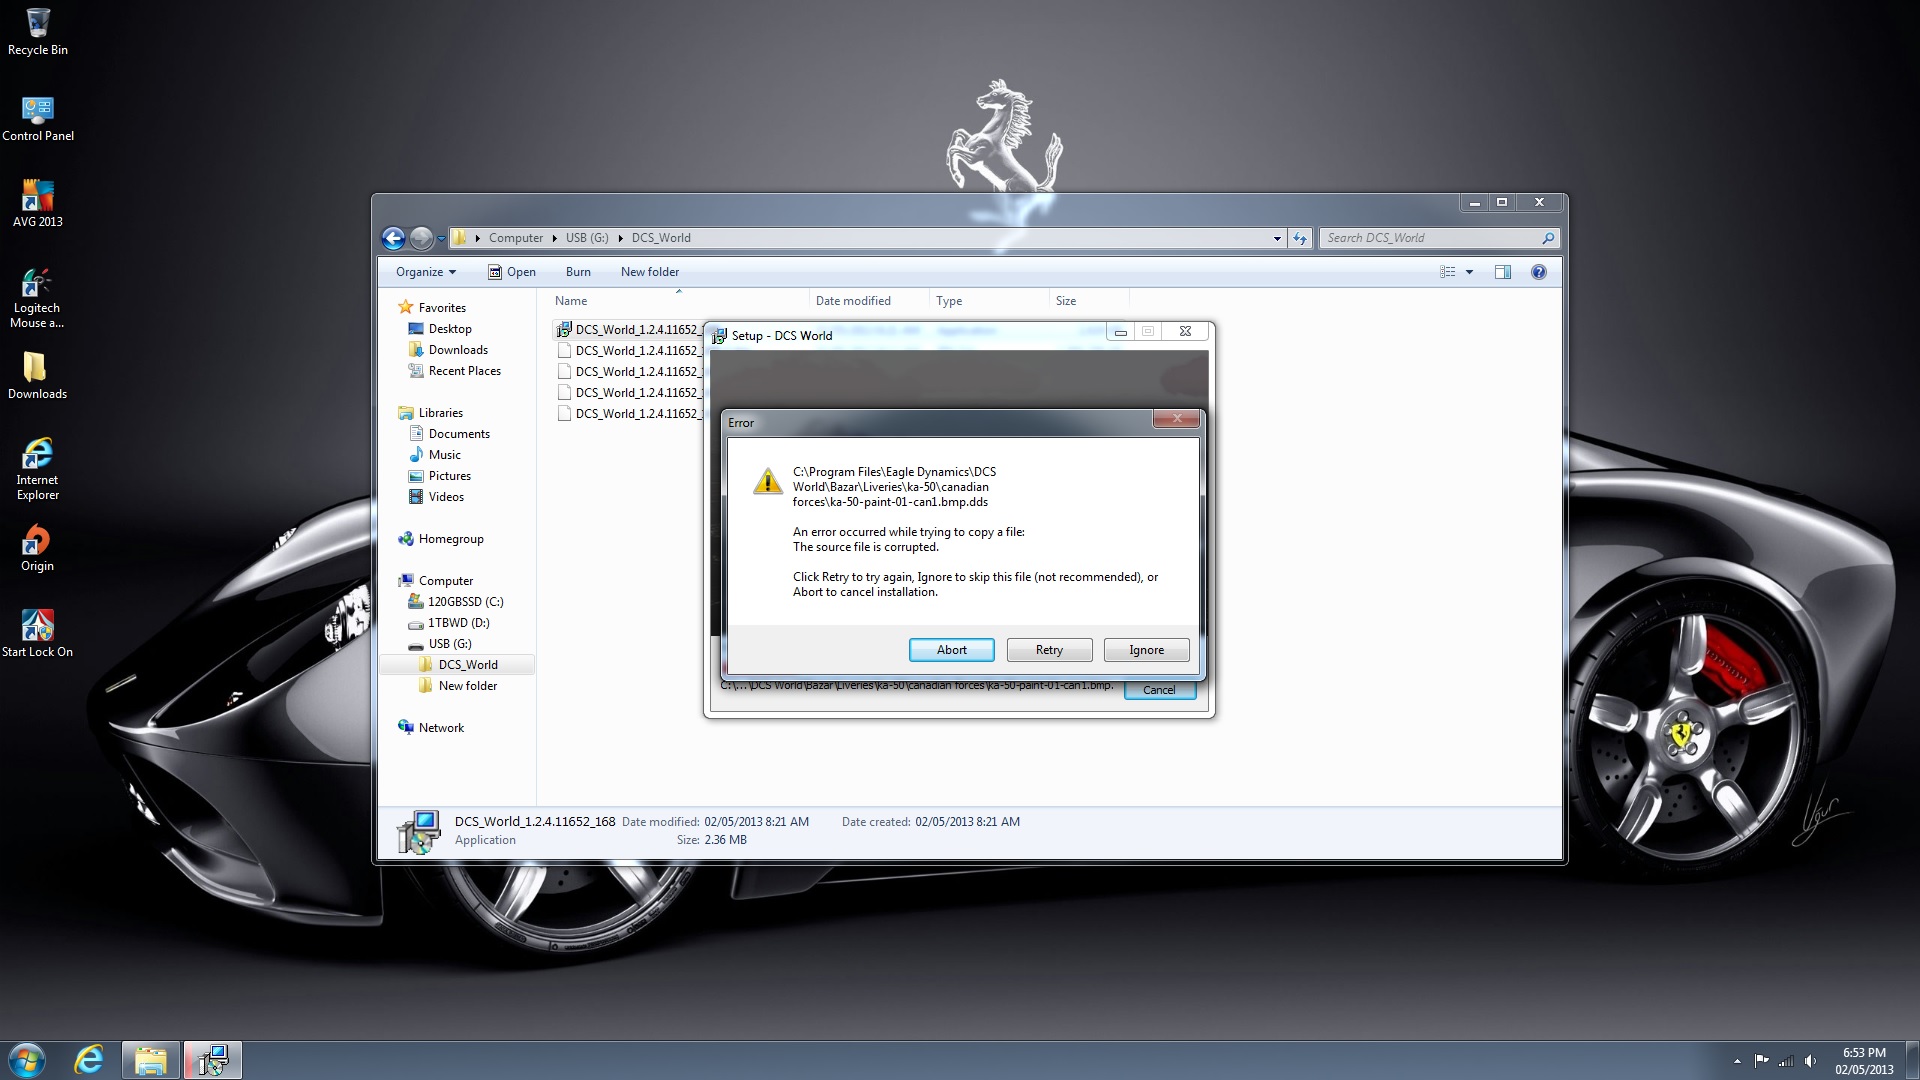This screenshot has width=1920, height=1080.
Task: Click the magnifier icon in the search box
Action: [x=1548, y=238]
